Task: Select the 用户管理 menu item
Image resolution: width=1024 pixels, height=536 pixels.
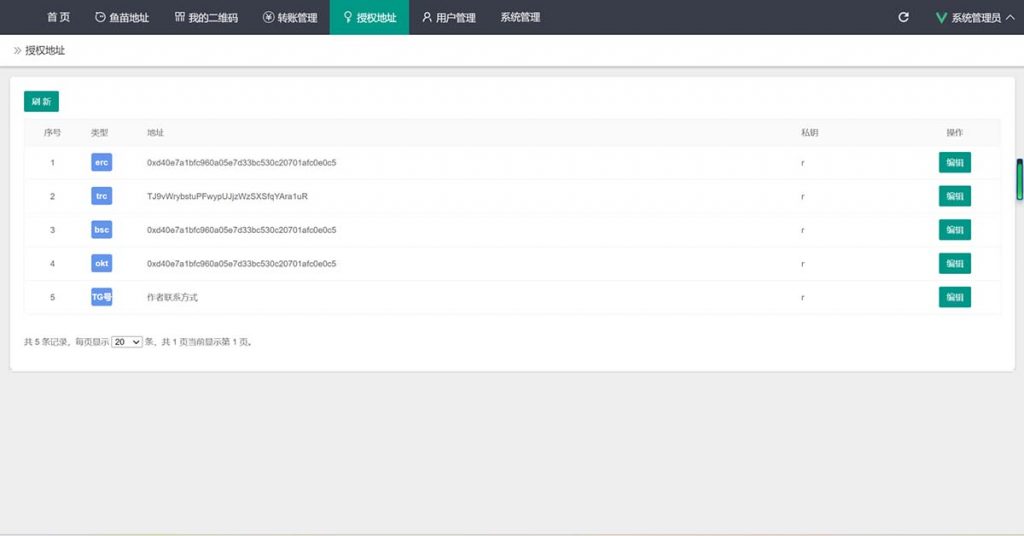Action: (x=448, y=17)
